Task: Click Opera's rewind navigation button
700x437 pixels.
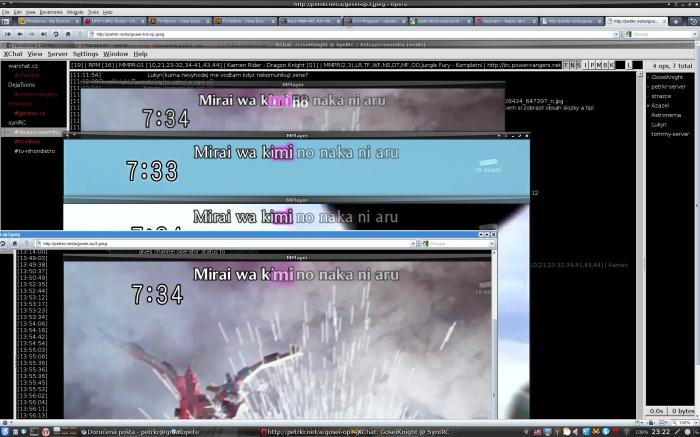Action: 8,34
